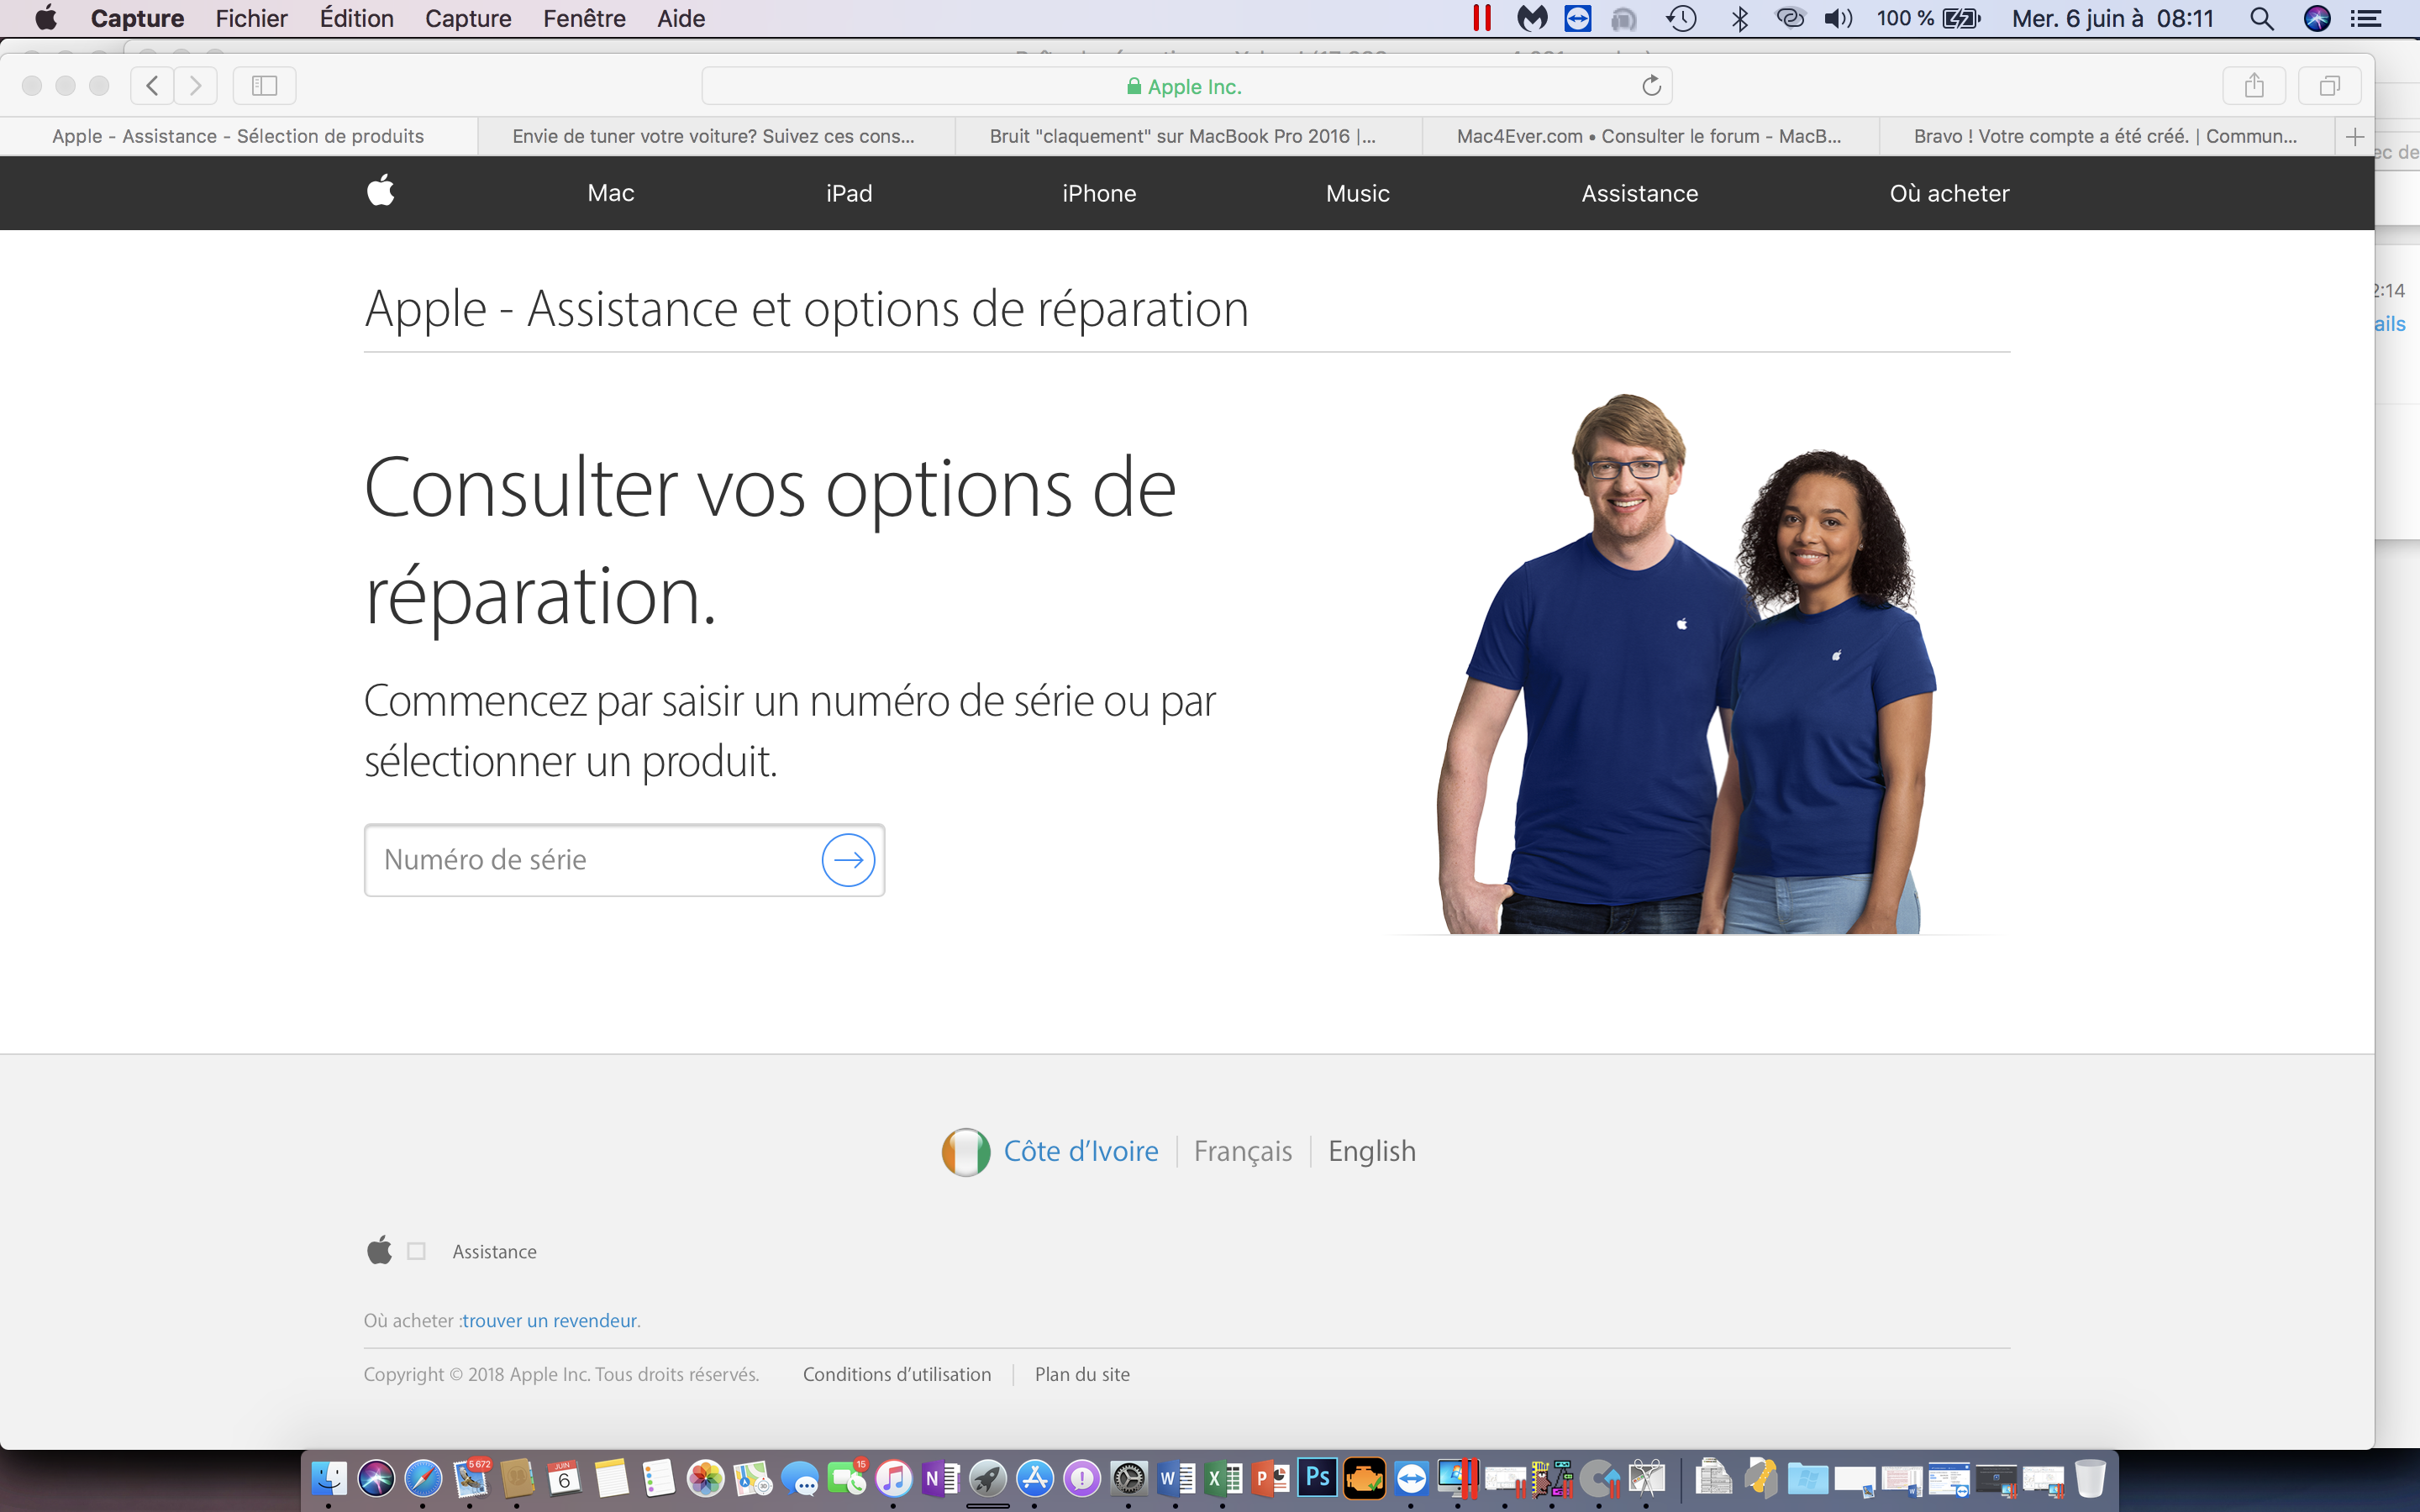
Task: Click the Apple logo in site navigation
Action: point(381,192)
